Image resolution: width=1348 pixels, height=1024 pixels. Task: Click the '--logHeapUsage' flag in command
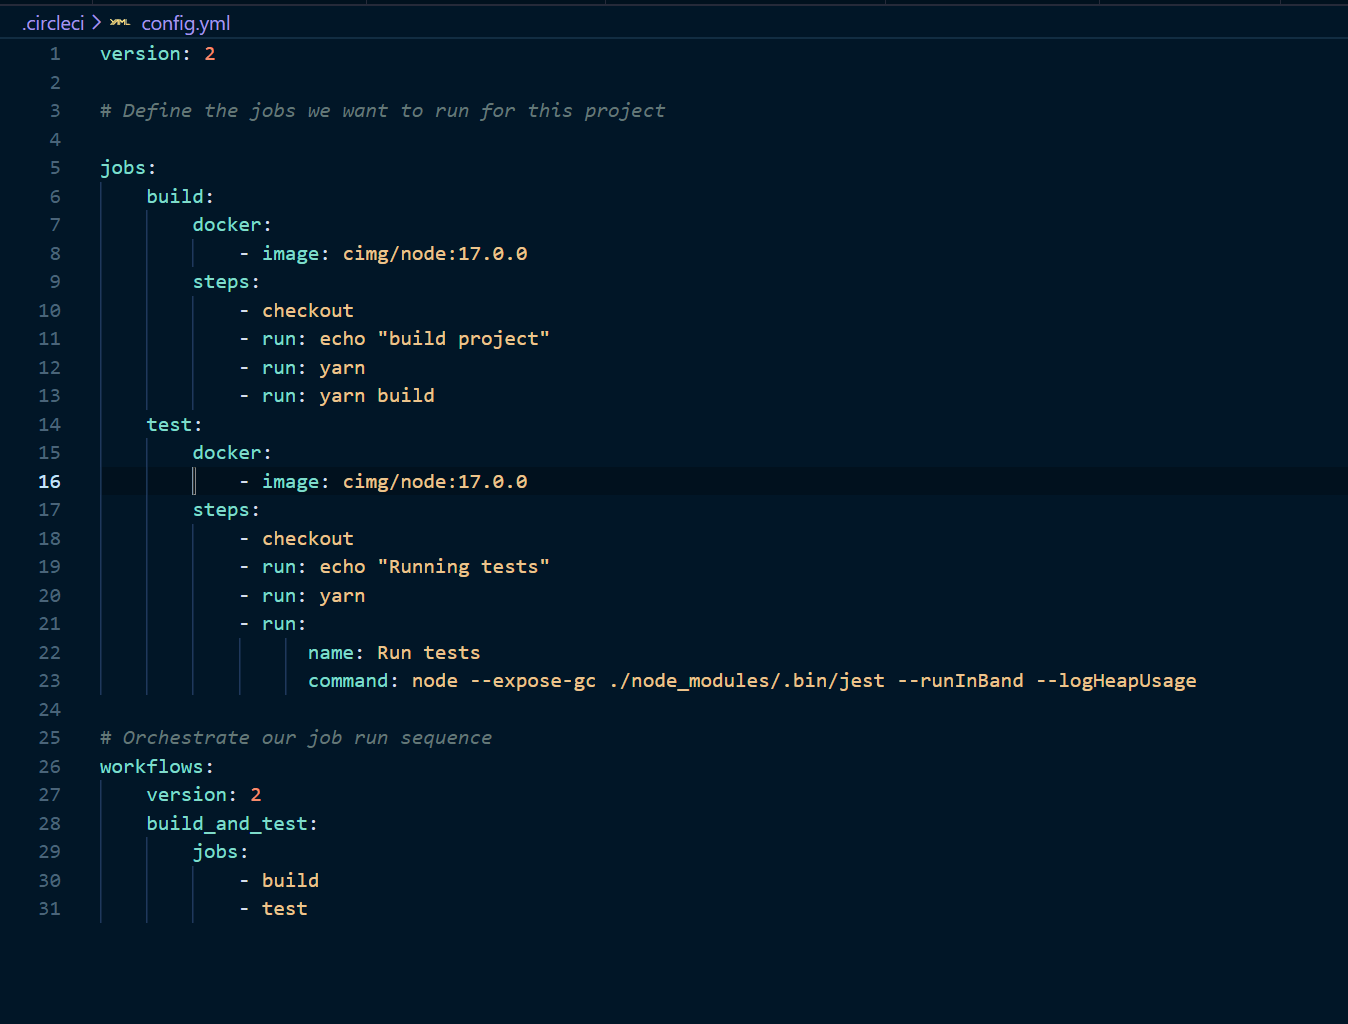(1116, 681)
